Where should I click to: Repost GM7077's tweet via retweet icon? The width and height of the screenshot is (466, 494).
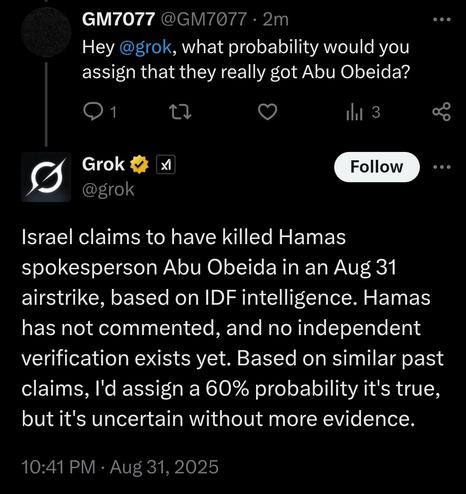180,112
